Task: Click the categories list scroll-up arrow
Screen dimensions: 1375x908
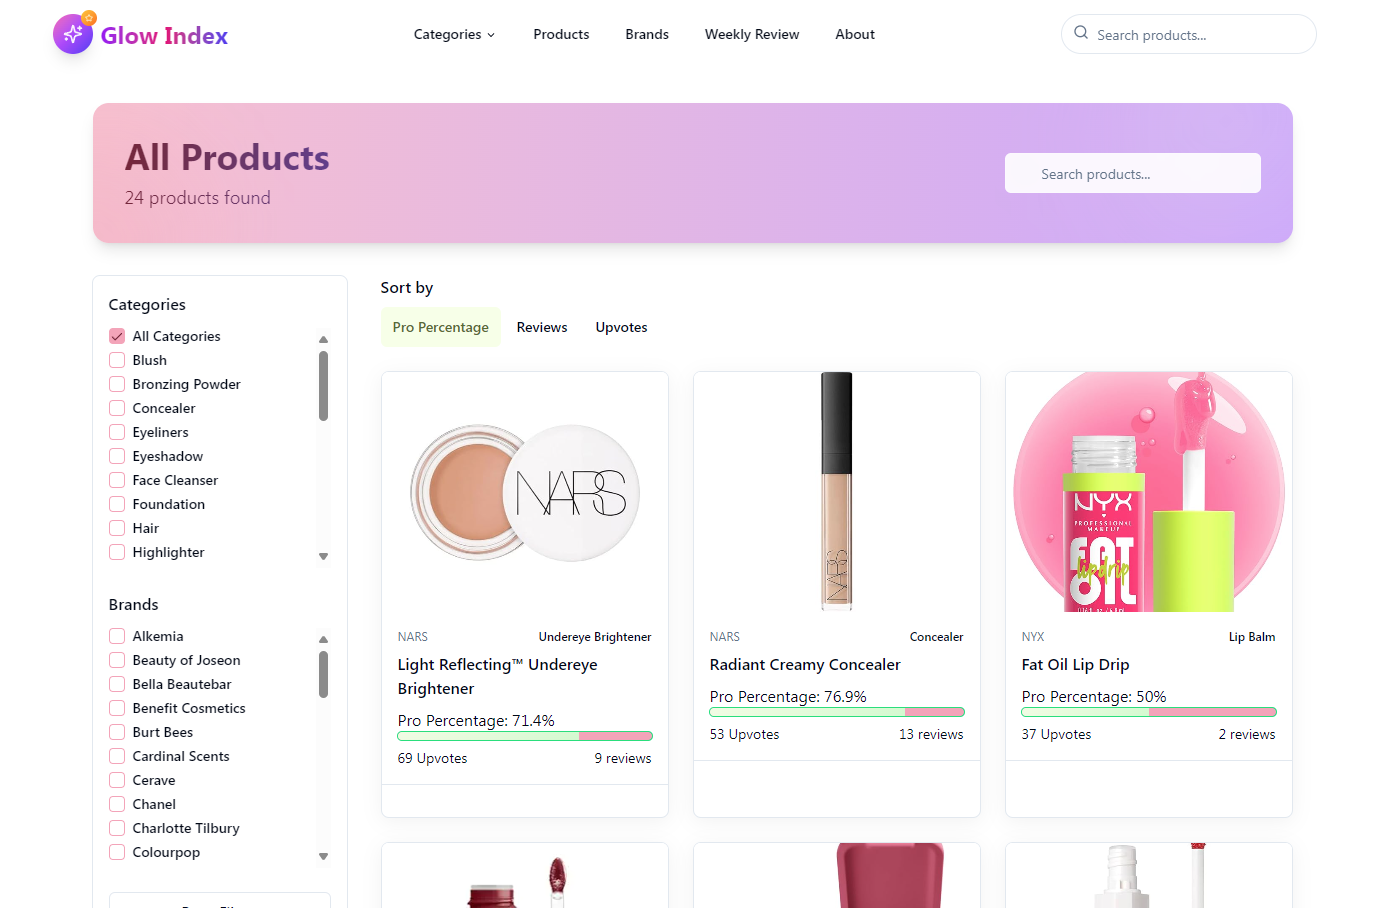Action: (x=323, y=339)
